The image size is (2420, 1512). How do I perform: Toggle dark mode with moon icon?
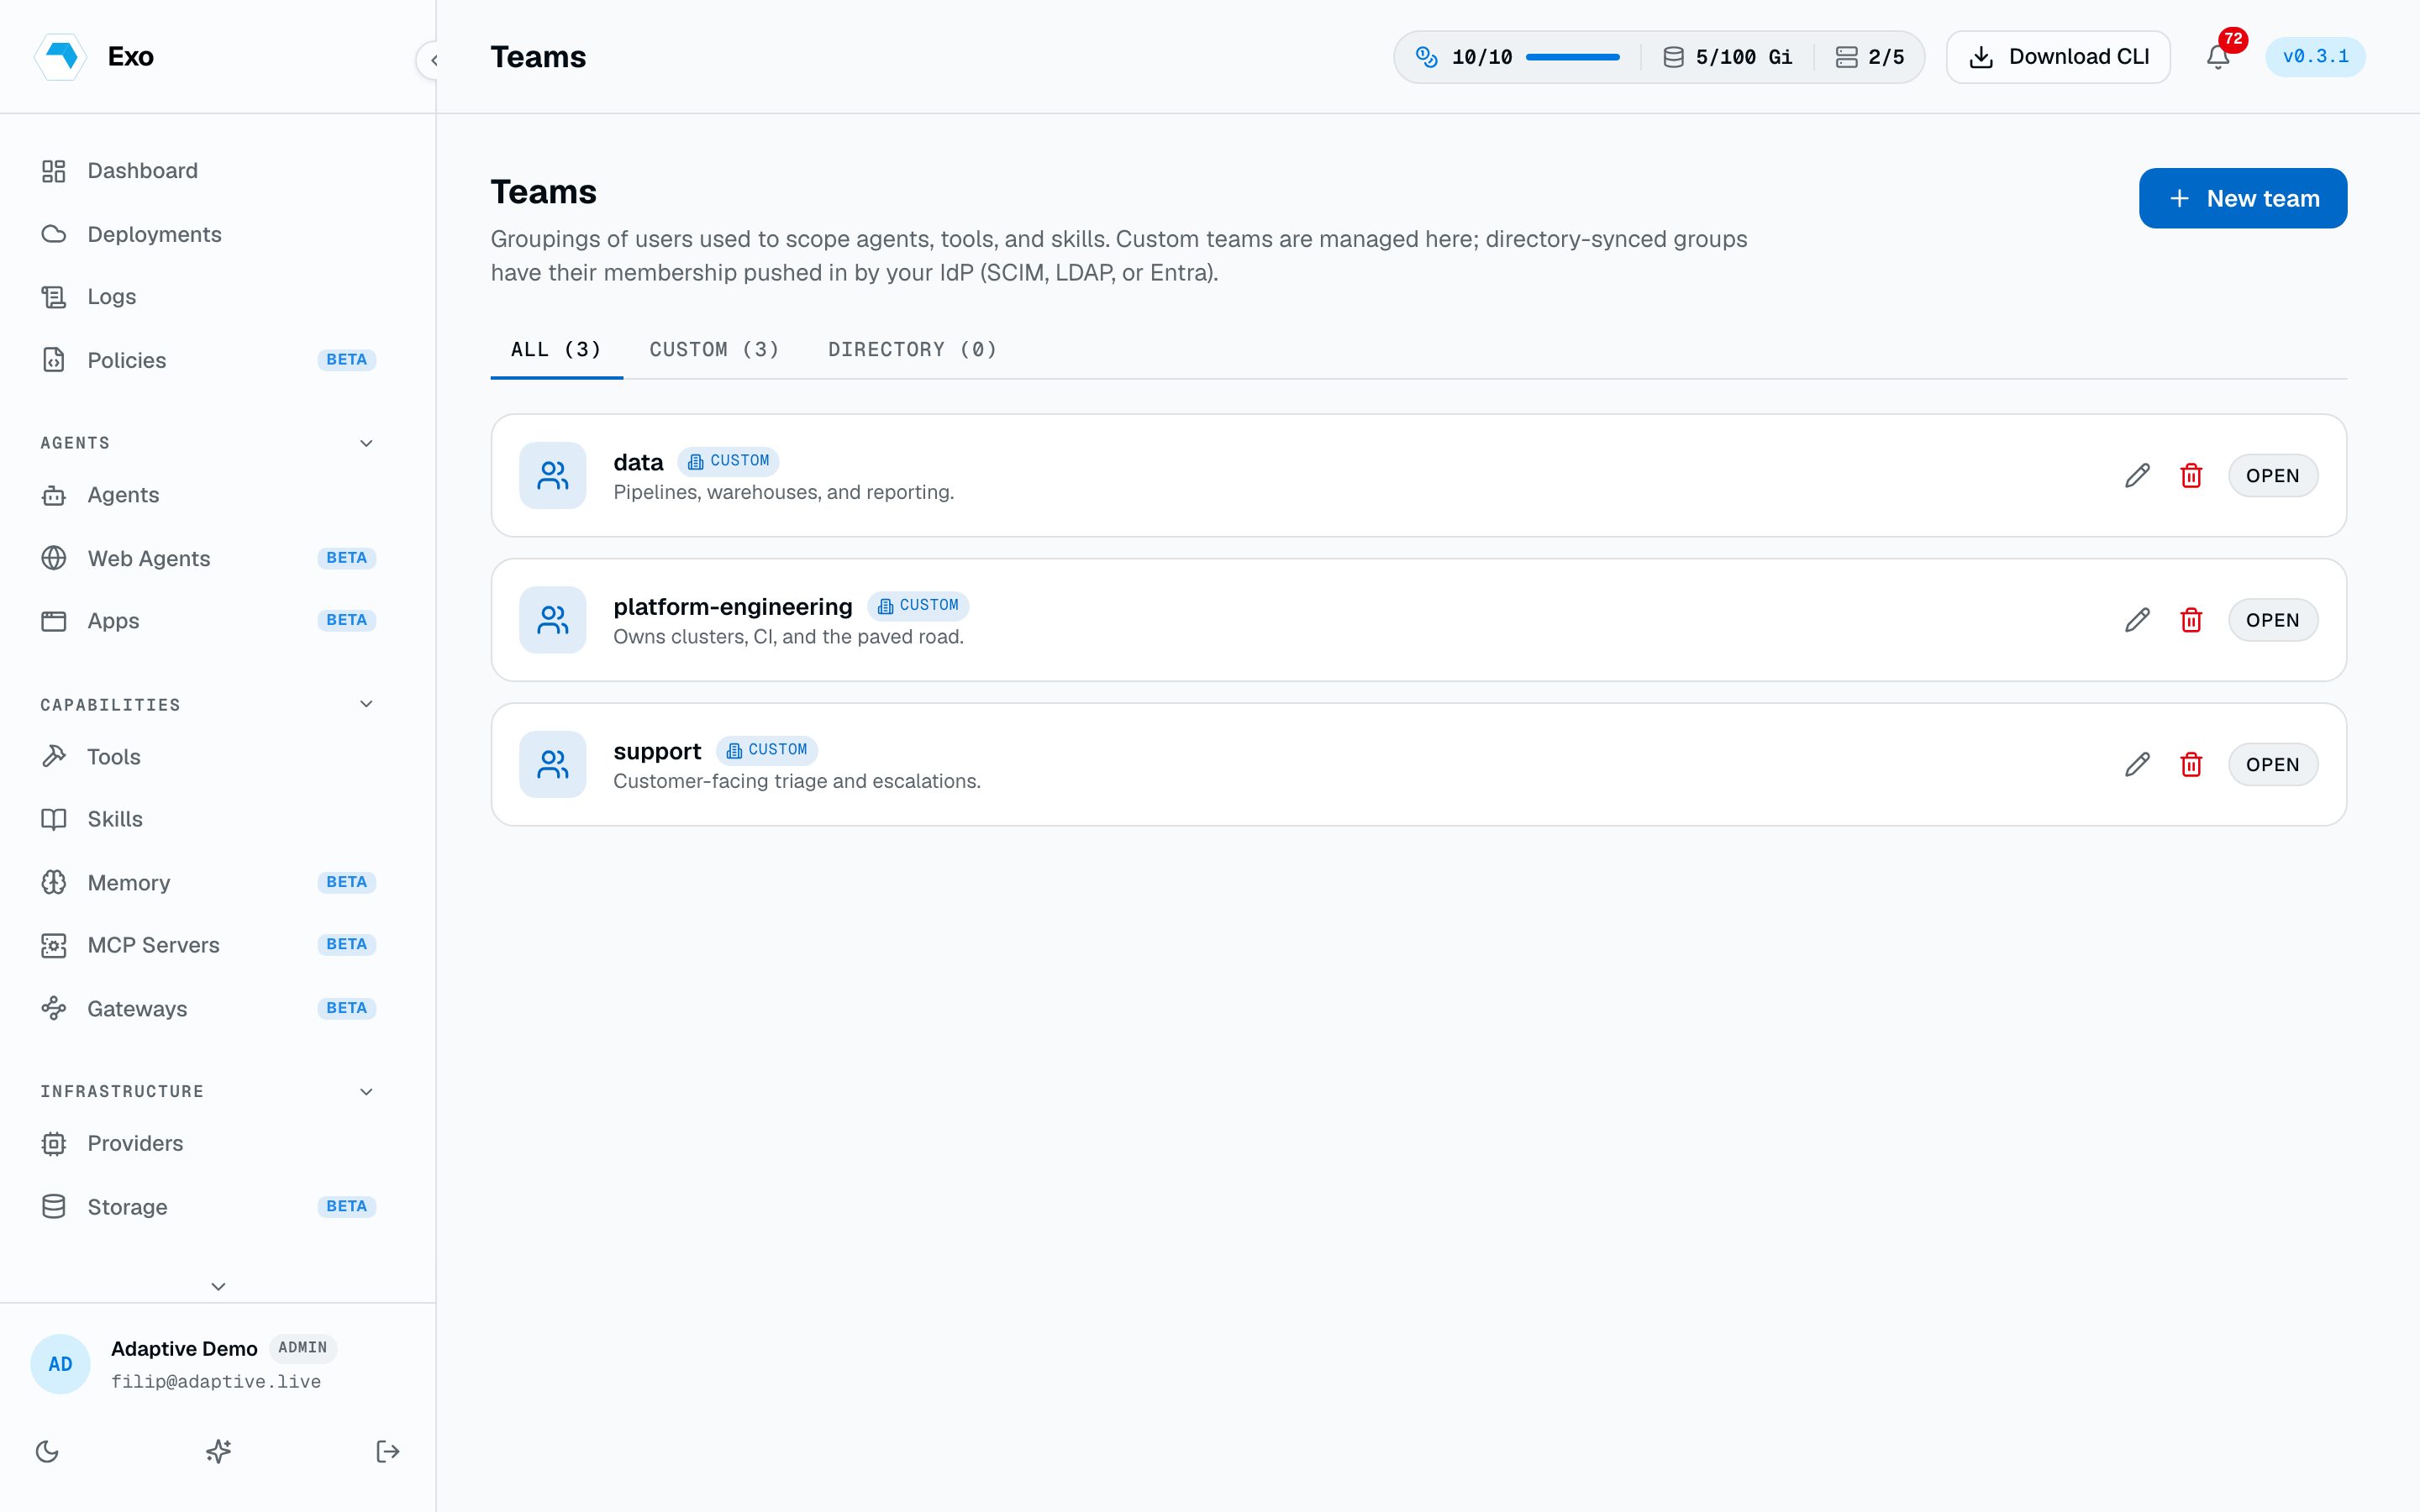(47, 1451)
